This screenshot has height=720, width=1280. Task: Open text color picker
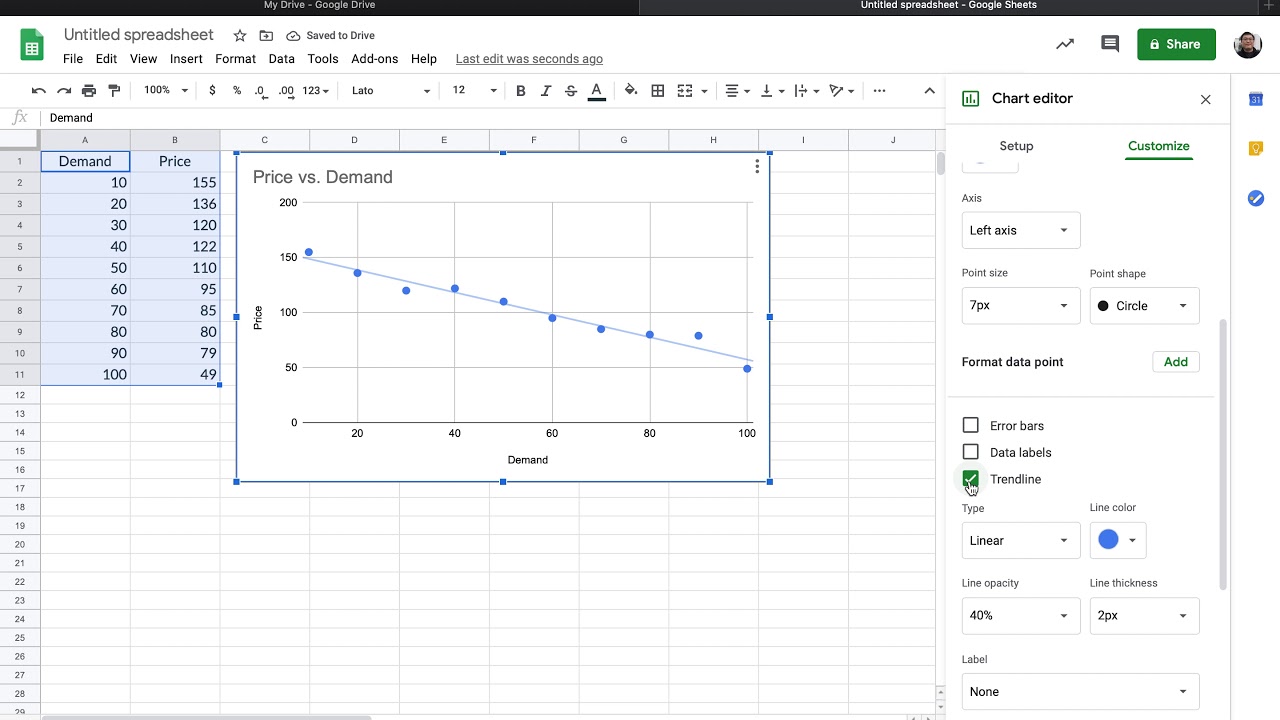pyautogui.click(x=596, y=90)
